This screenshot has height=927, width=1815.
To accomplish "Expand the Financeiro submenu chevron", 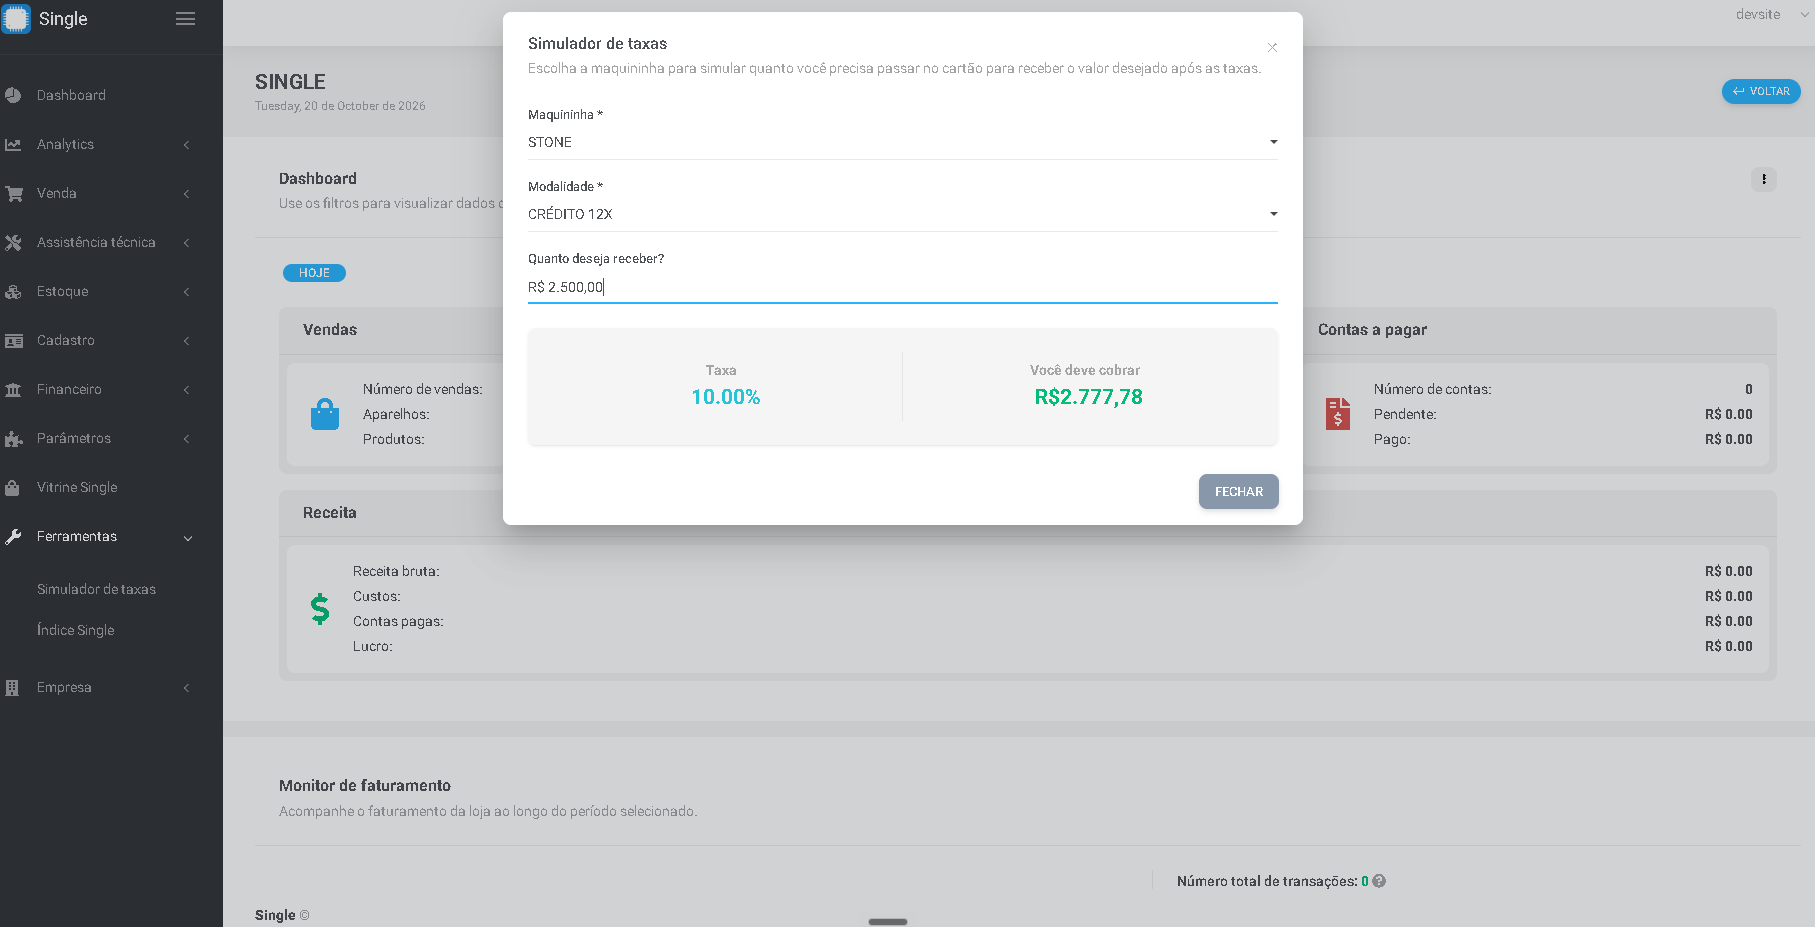I will 186,389.
